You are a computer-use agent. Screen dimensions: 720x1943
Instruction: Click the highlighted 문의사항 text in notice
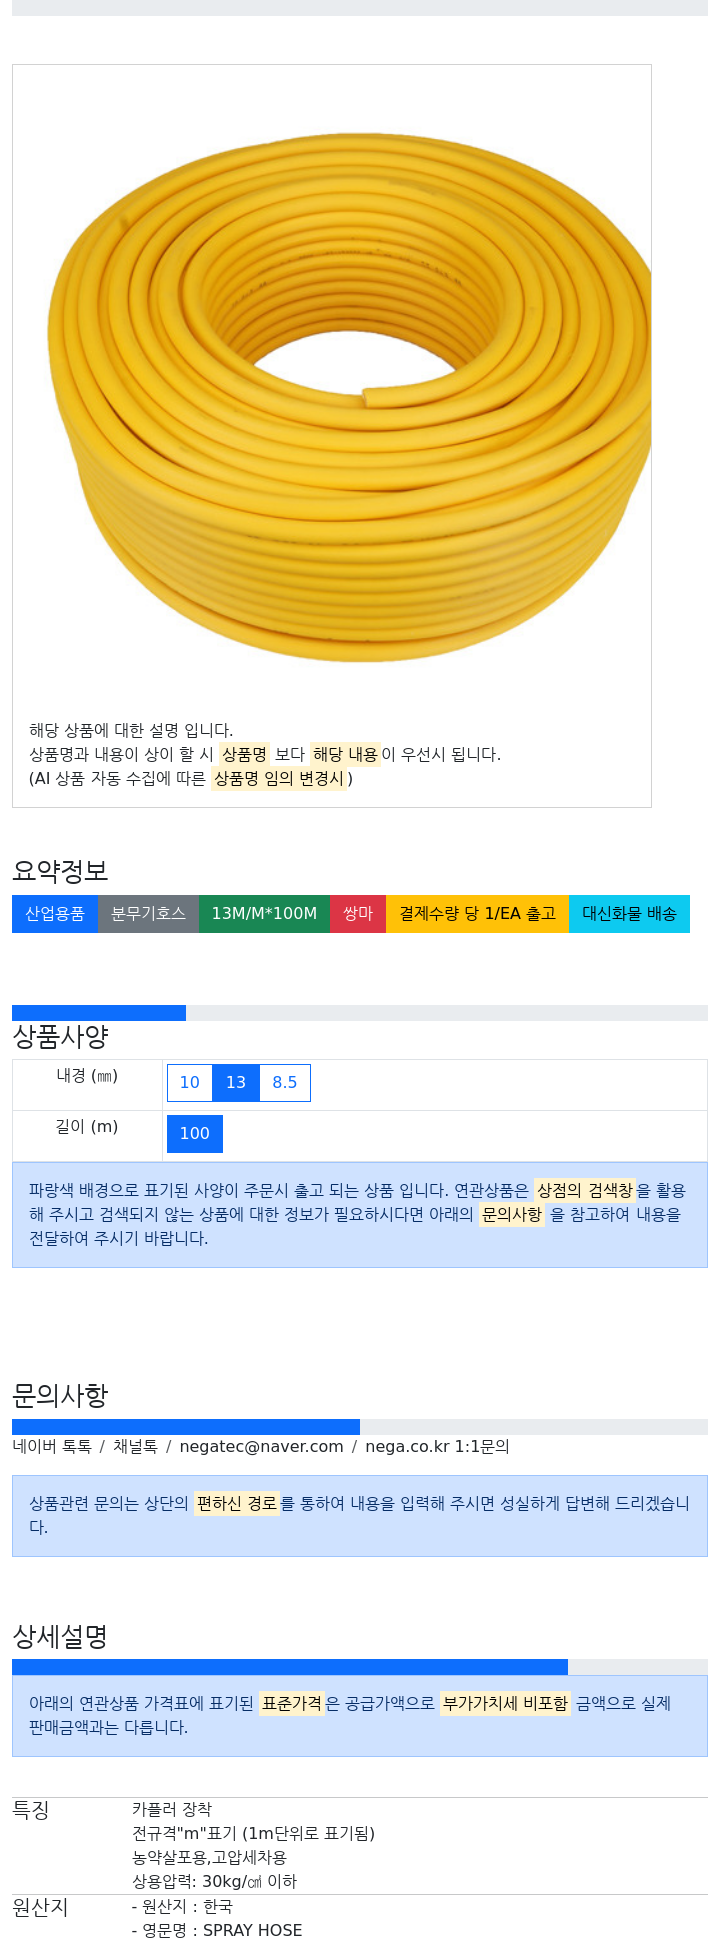[512, 1215]
